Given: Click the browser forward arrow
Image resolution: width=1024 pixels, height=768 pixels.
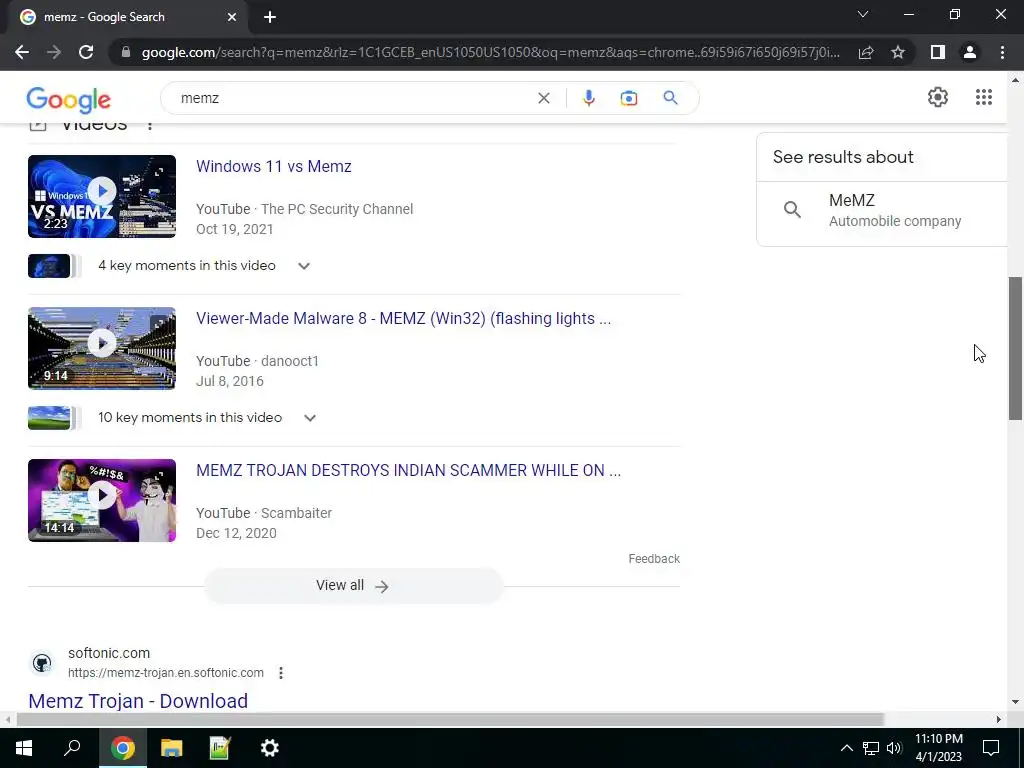Looking at the screenshot, I should 54,52.
